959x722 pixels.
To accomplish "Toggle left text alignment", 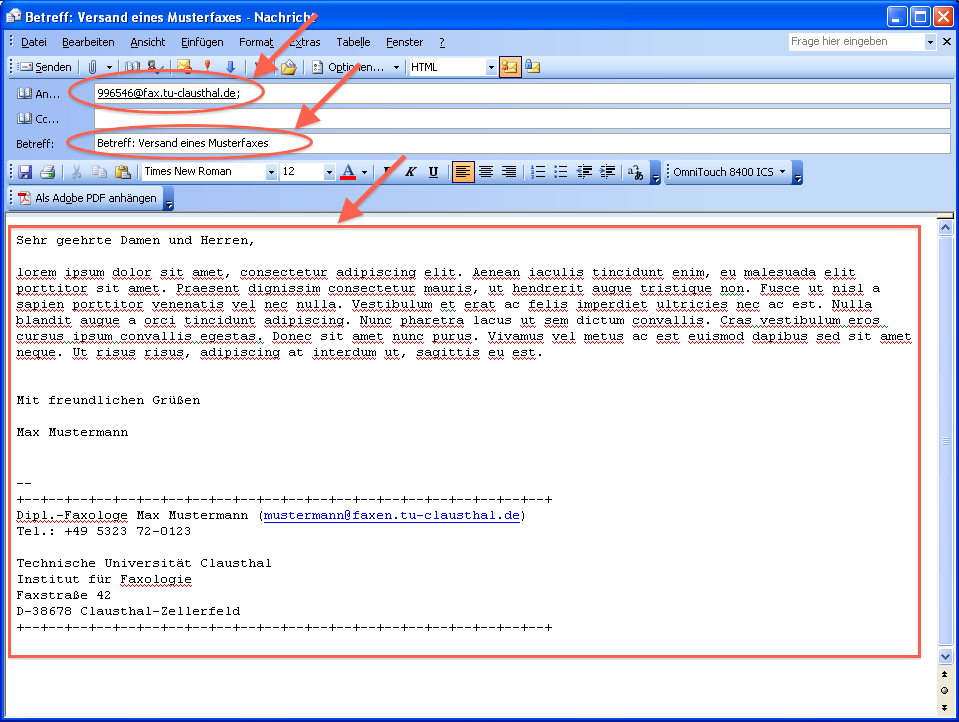I will 463,172.
